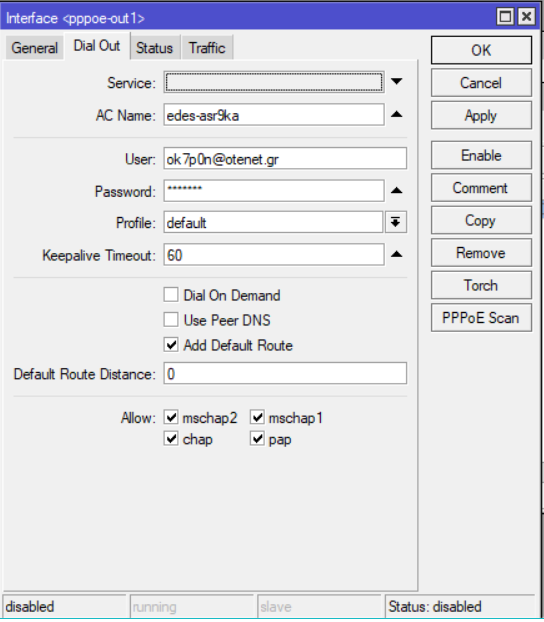
Task: Click the slave flag in status bar
Action: [276, 607]
